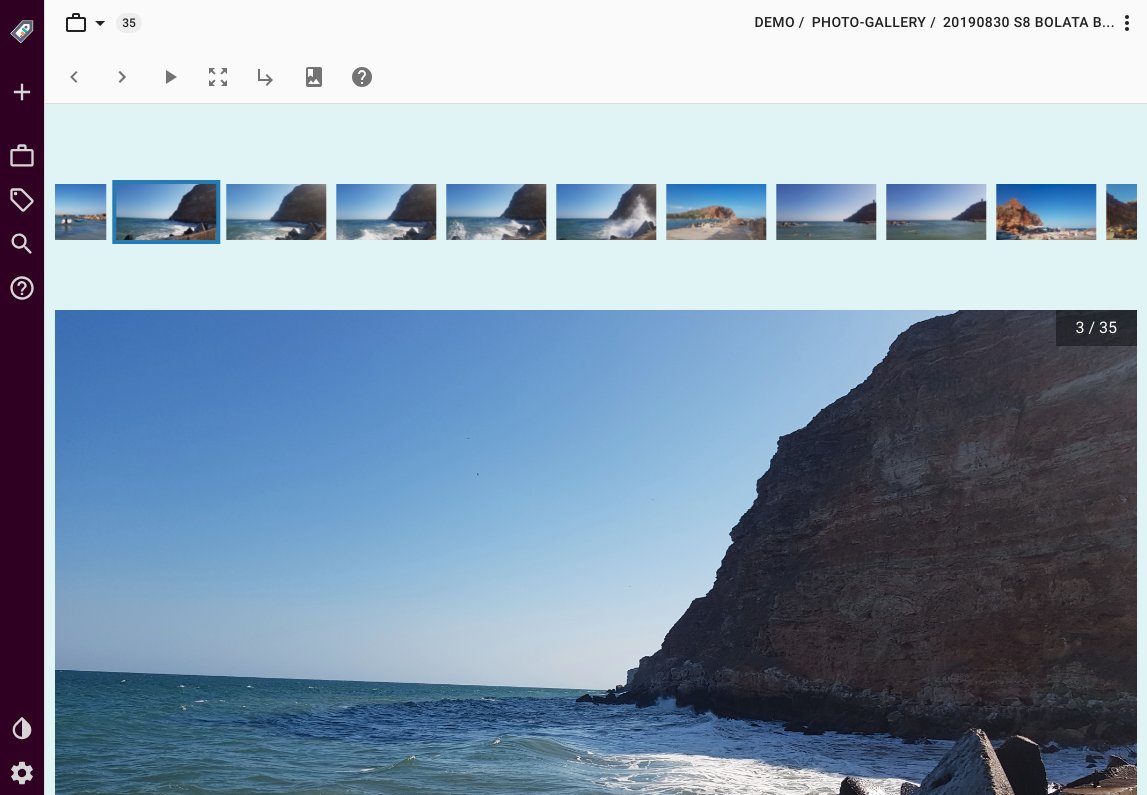Image resolution: width=1147 pixels, height=795 pixels.
Task: Select the thumbnail with large splashing wave
Action: (x=606, y=212)
